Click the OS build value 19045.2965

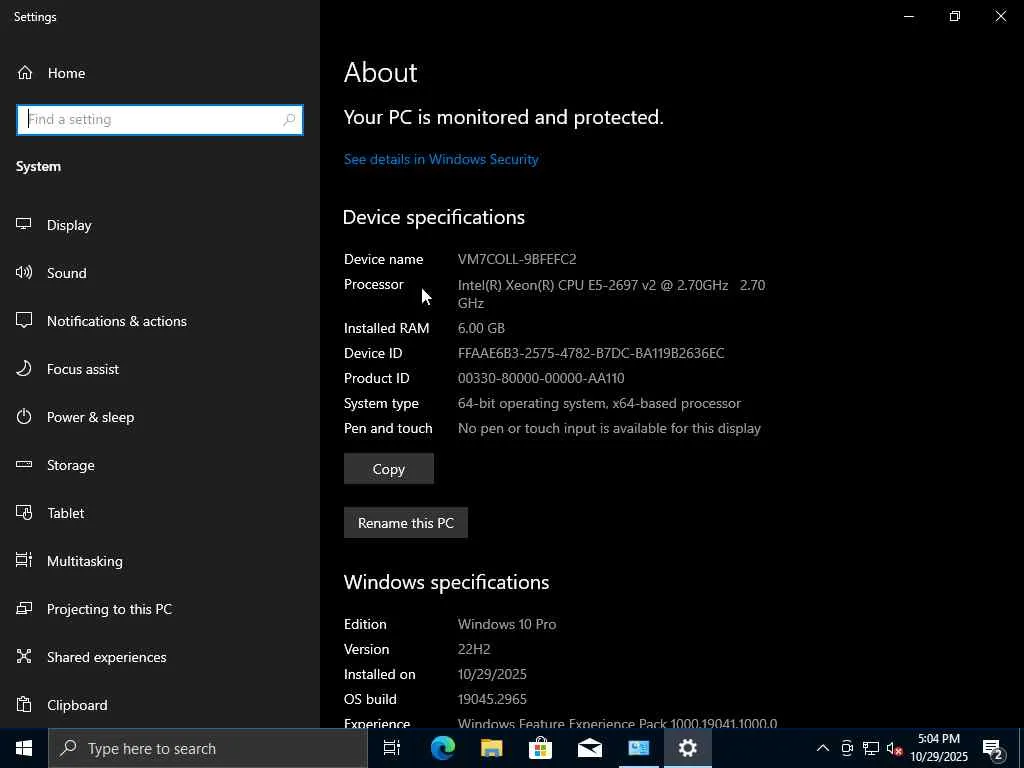click(x=492, y=699)
